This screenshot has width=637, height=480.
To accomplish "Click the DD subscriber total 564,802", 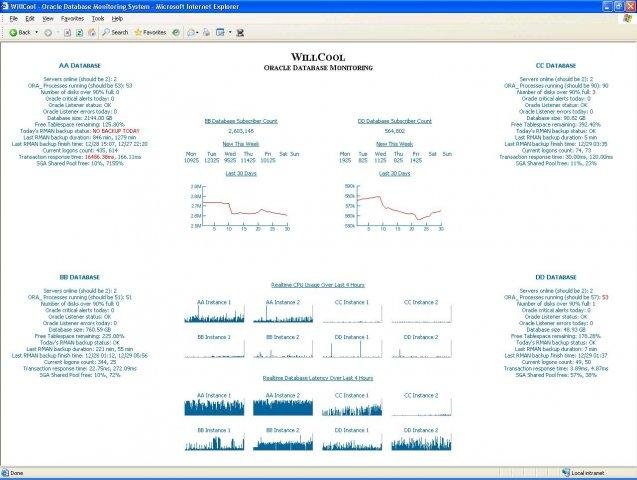I will tap(394, 131).
